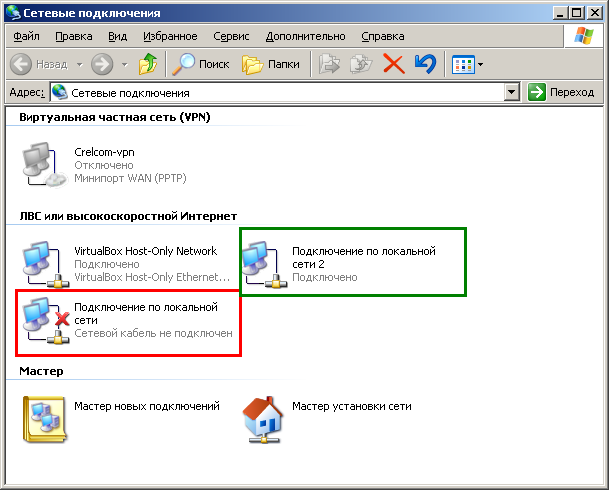Expand the address bar dropdown

click(512, 92)
